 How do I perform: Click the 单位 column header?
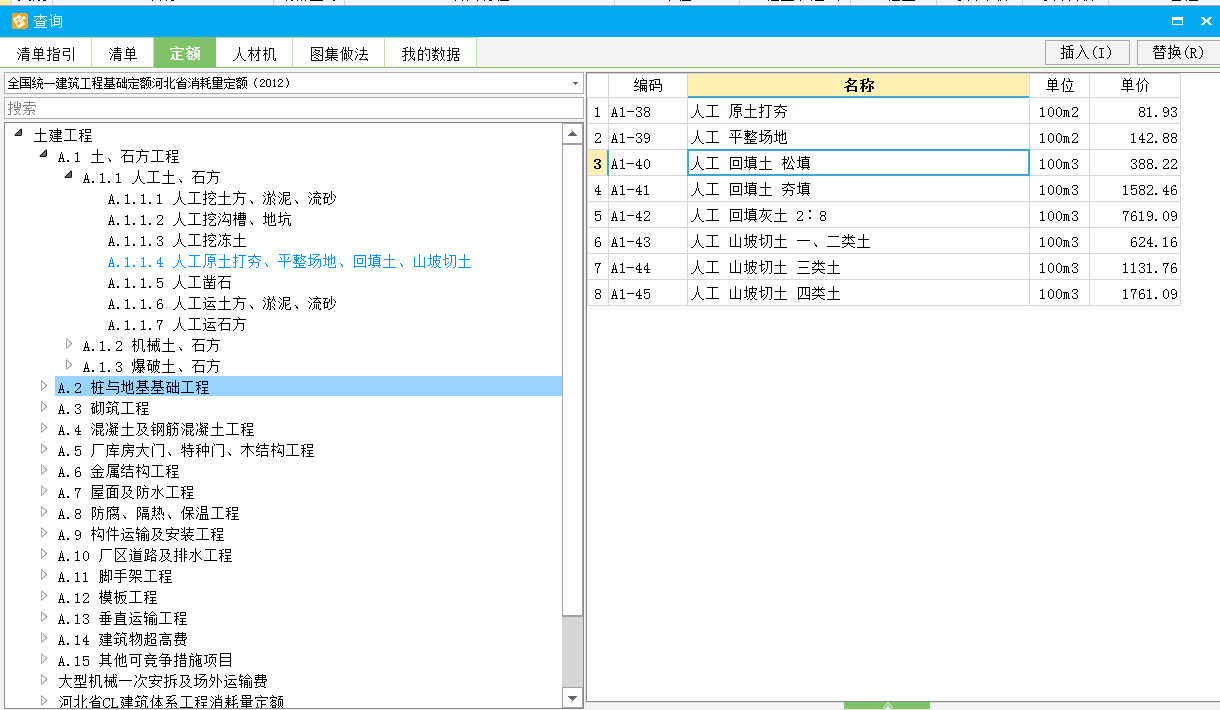1060,85
